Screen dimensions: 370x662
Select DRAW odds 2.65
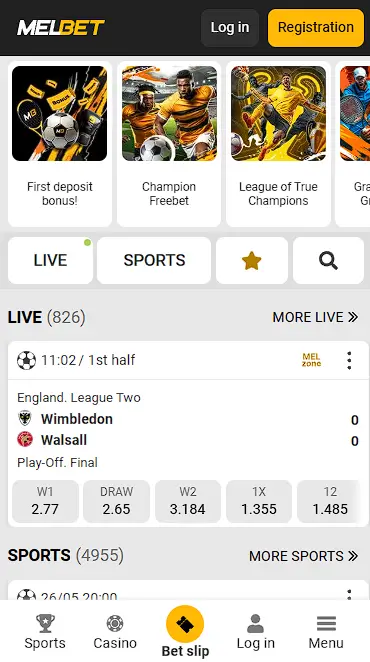[116, 502]
